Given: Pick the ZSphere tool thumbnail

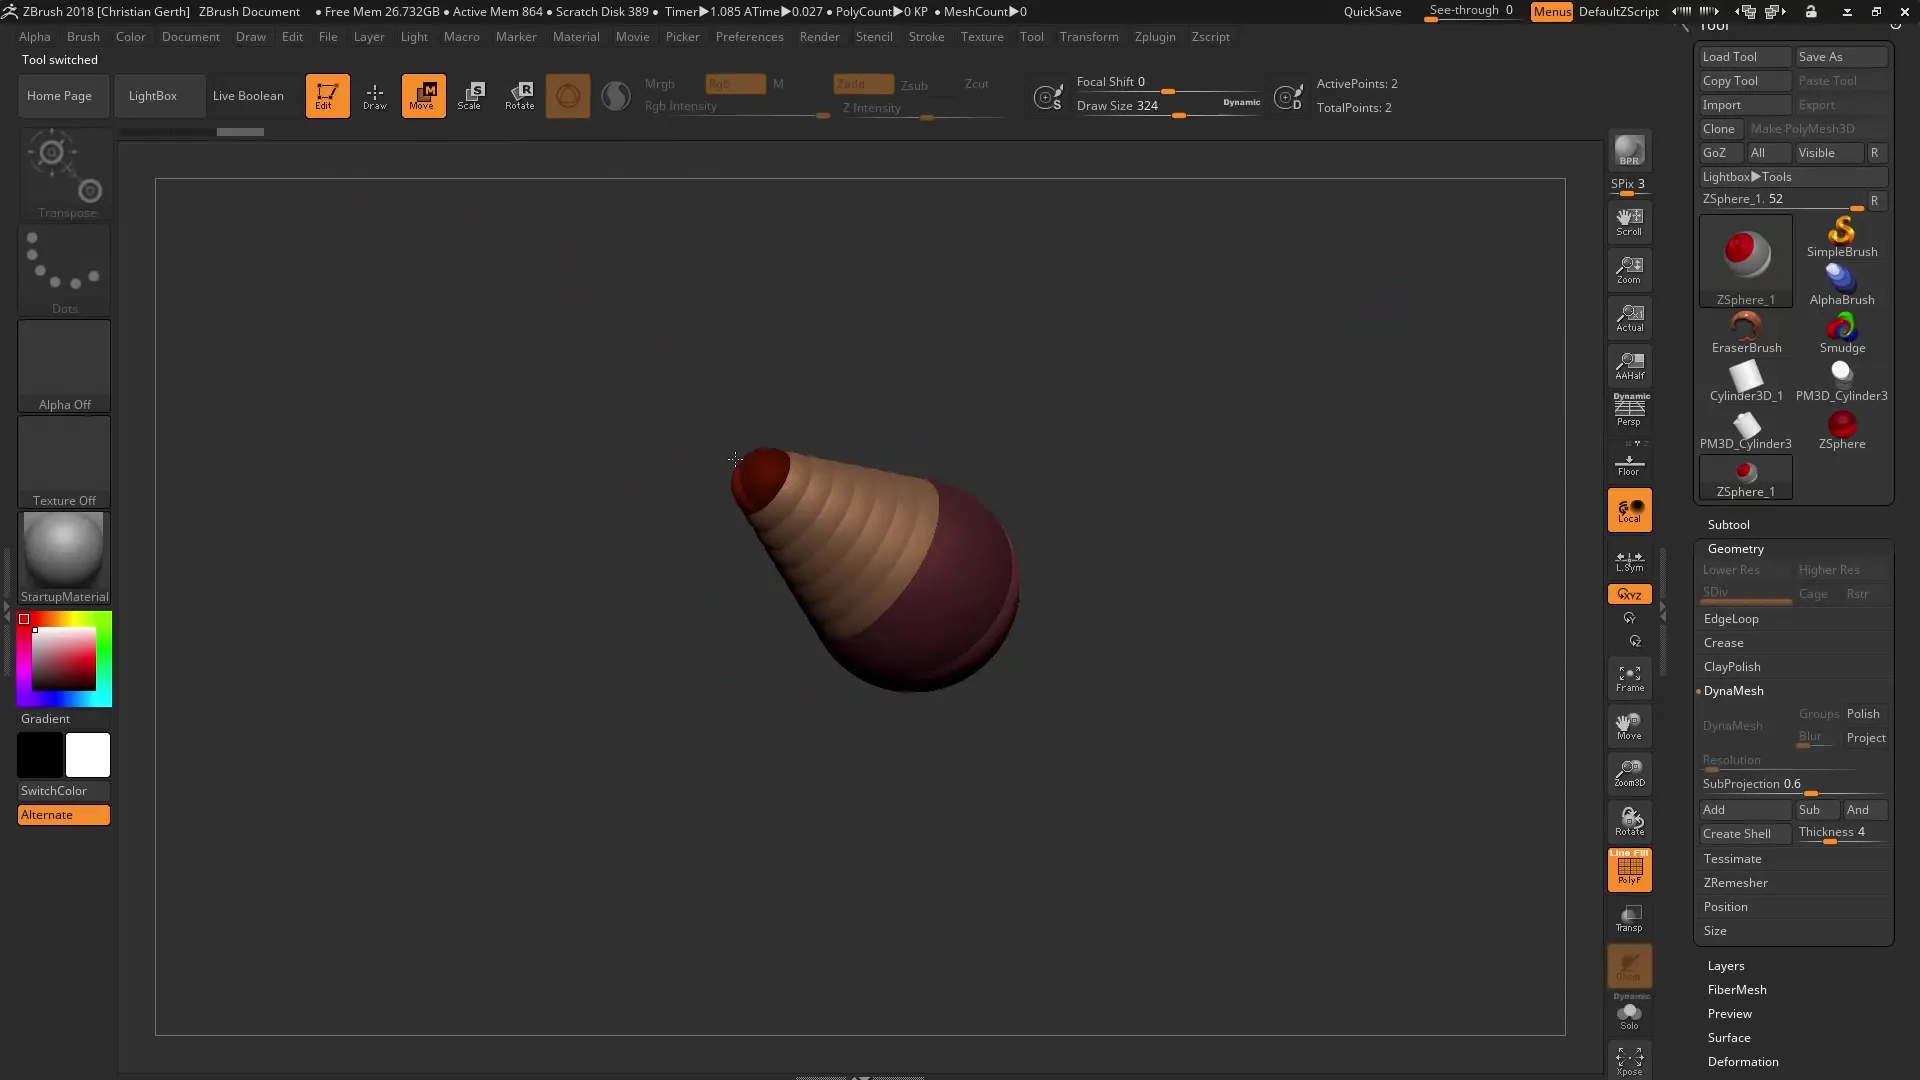Looking at the screenshot, I should (1841, 429).
